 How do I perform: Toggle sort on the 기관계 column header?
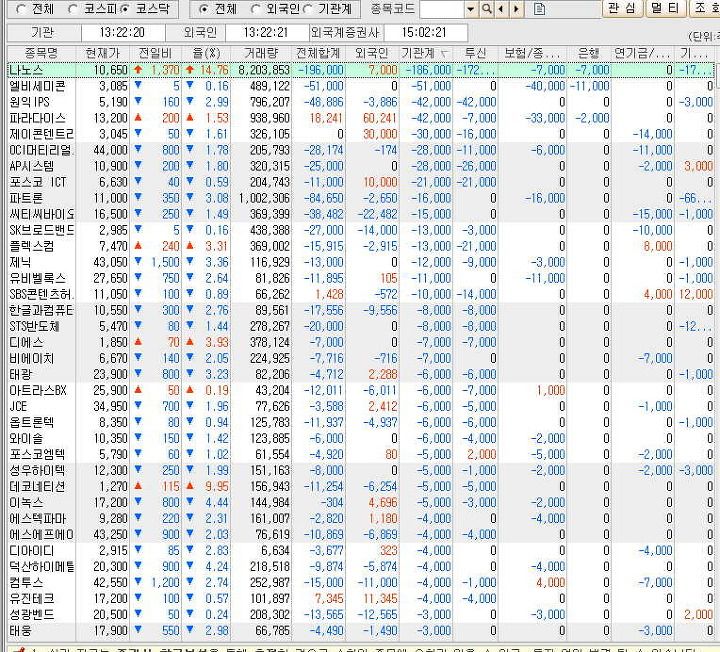pos(425,53)
